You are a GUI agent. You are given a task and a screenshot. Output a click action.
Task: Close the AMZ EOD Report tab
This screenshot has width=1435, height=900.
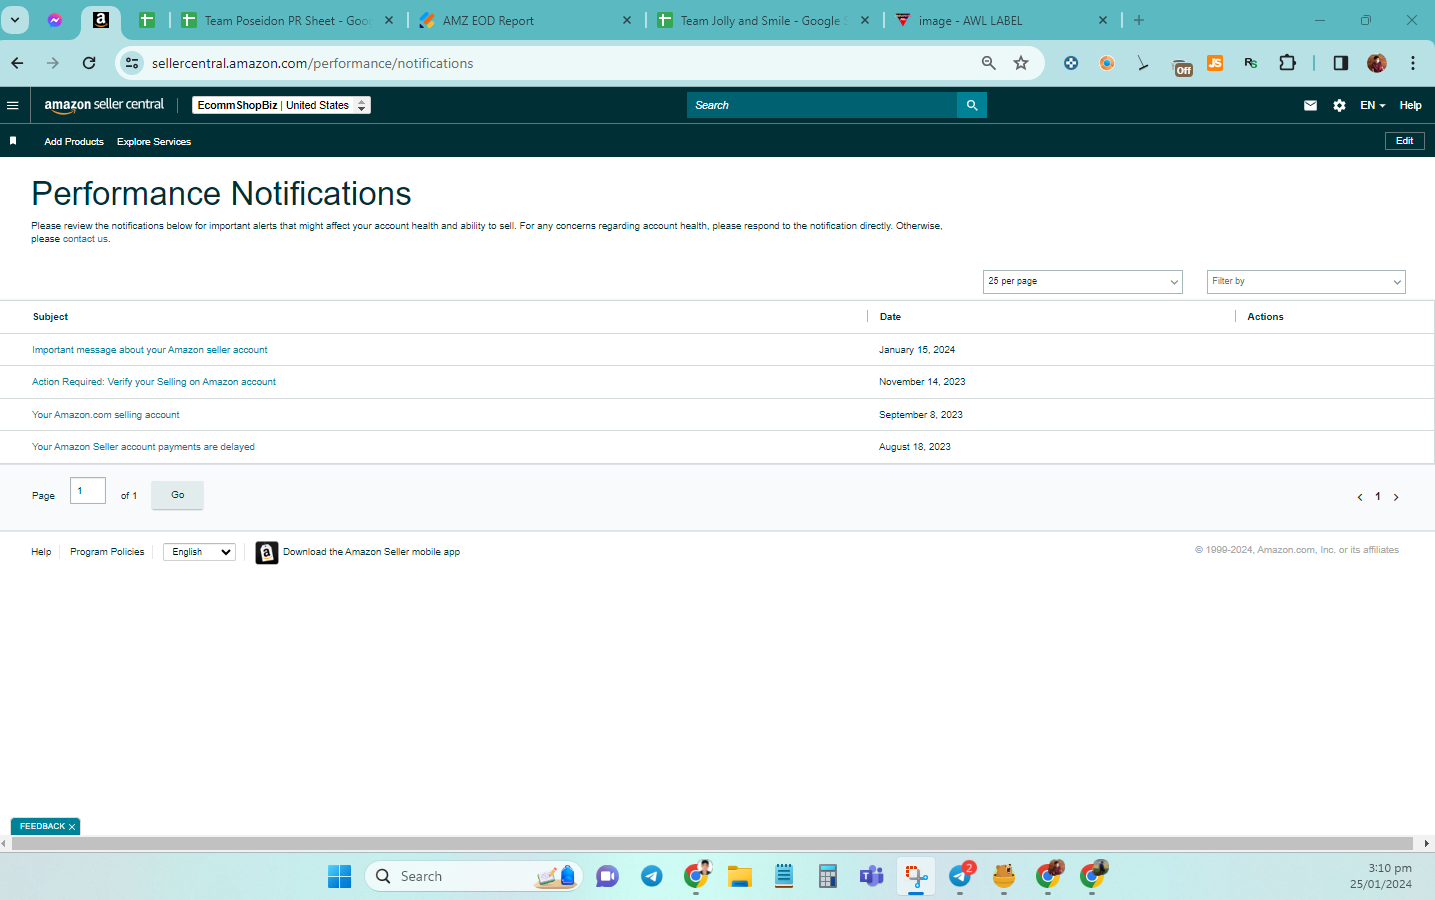(627, 20)
